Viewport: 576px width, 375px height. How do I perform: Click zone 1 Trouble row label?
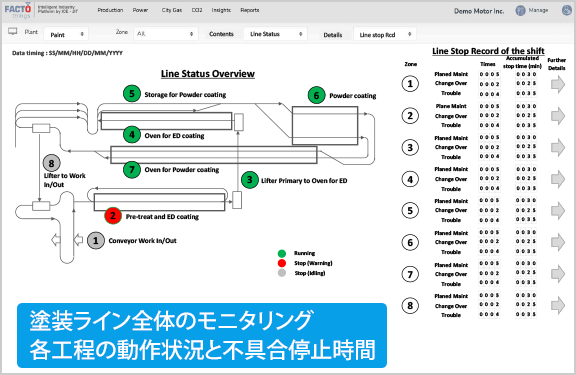pyautogui.click(x=451, y=93)
